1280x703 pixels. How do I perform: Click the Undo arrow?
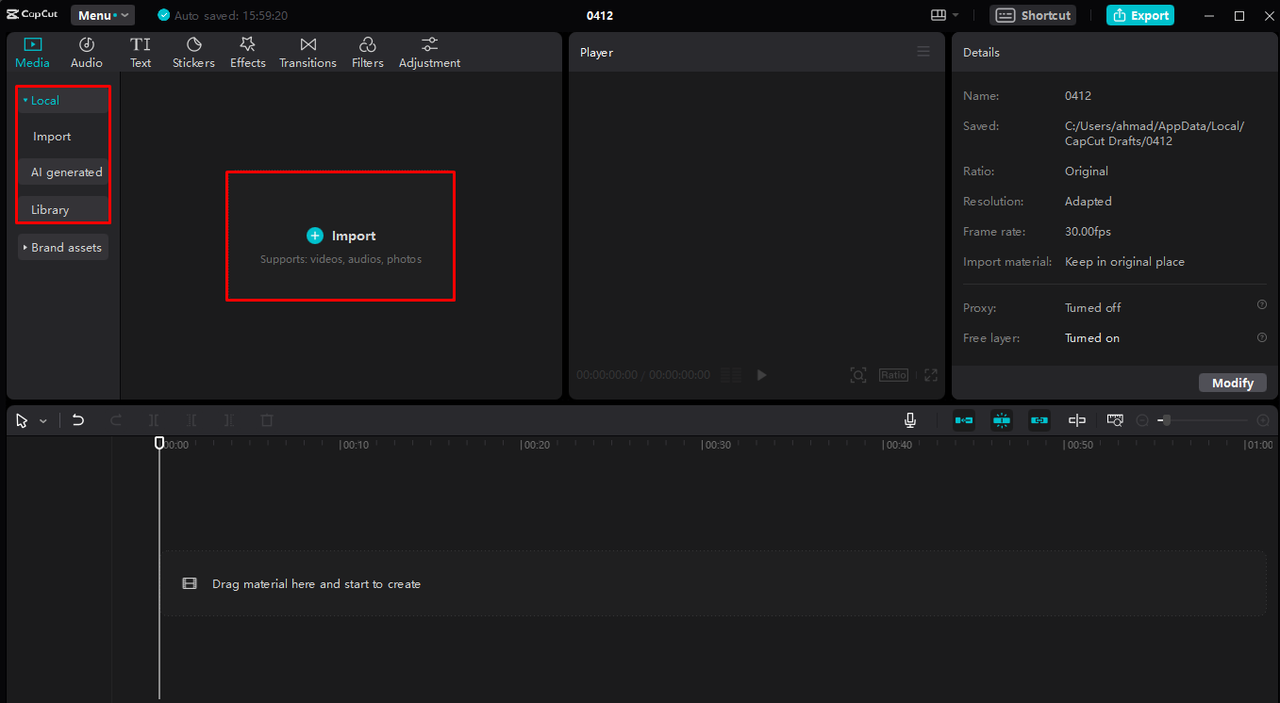tap(78, 421)
